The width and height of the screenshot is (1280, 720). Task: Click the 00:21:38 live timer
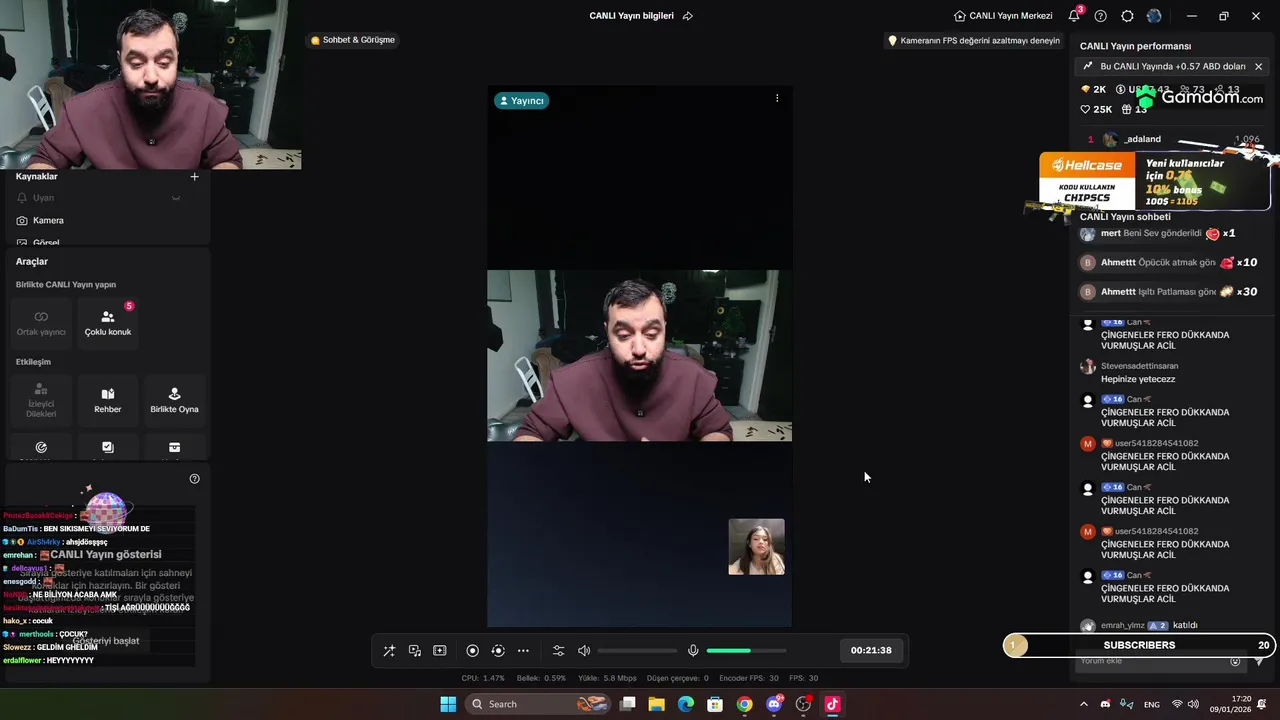(871, 650)
